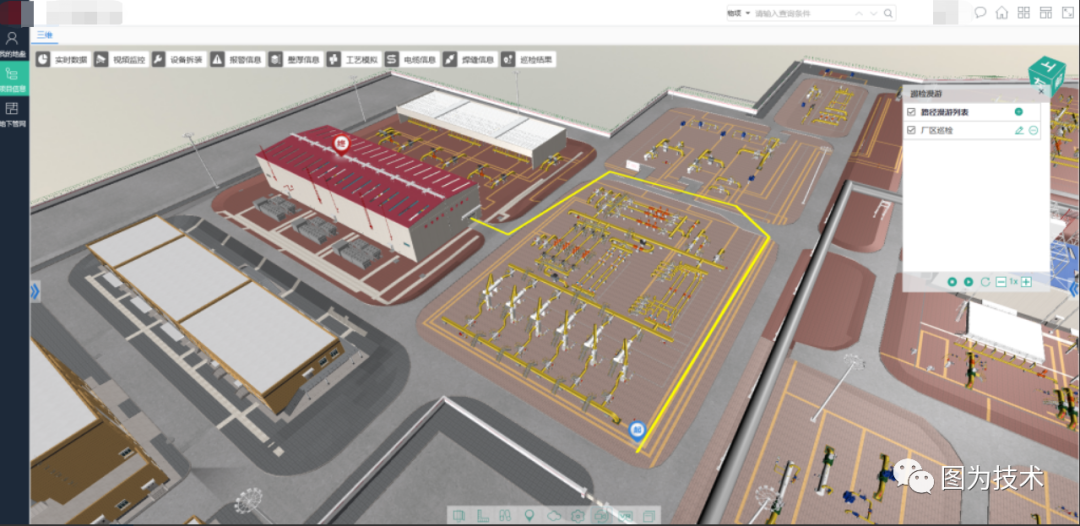Open the four-square grid view icon
This screenshot has height=526, width=1080.
(1024, 12)
